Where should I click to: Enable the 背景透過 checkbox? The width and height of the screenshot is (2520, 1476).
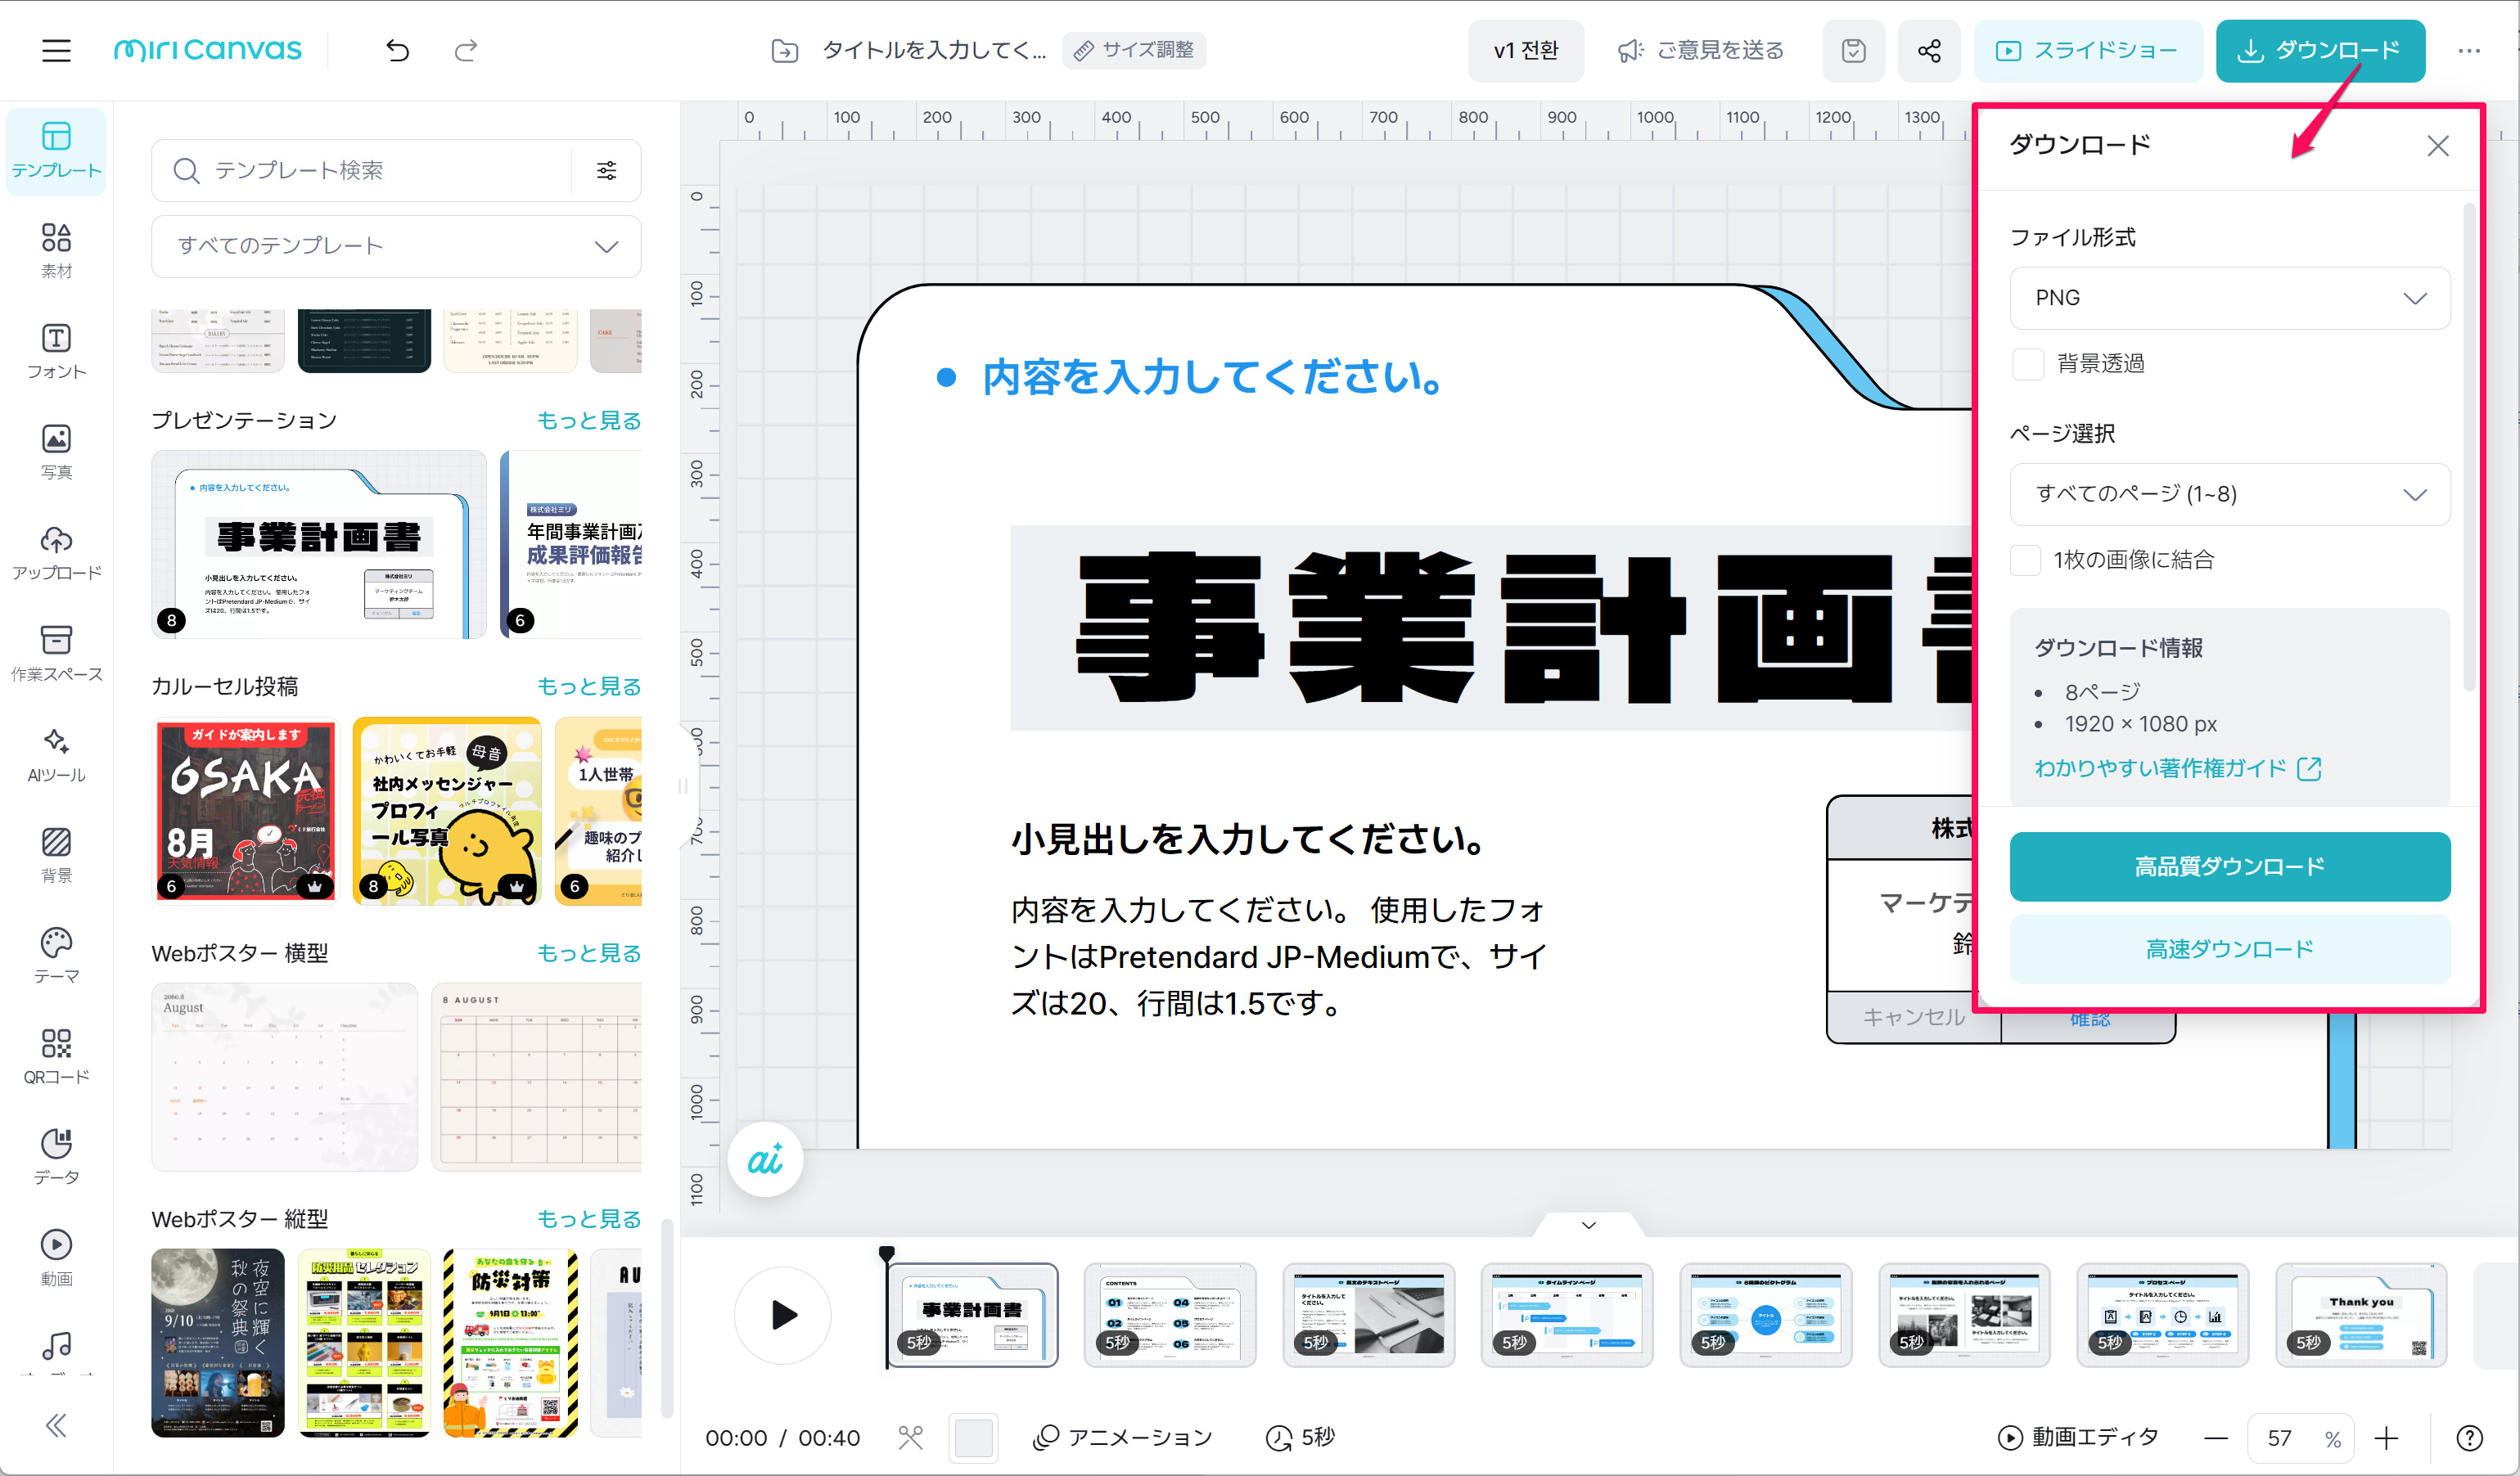click(2027, 364)
